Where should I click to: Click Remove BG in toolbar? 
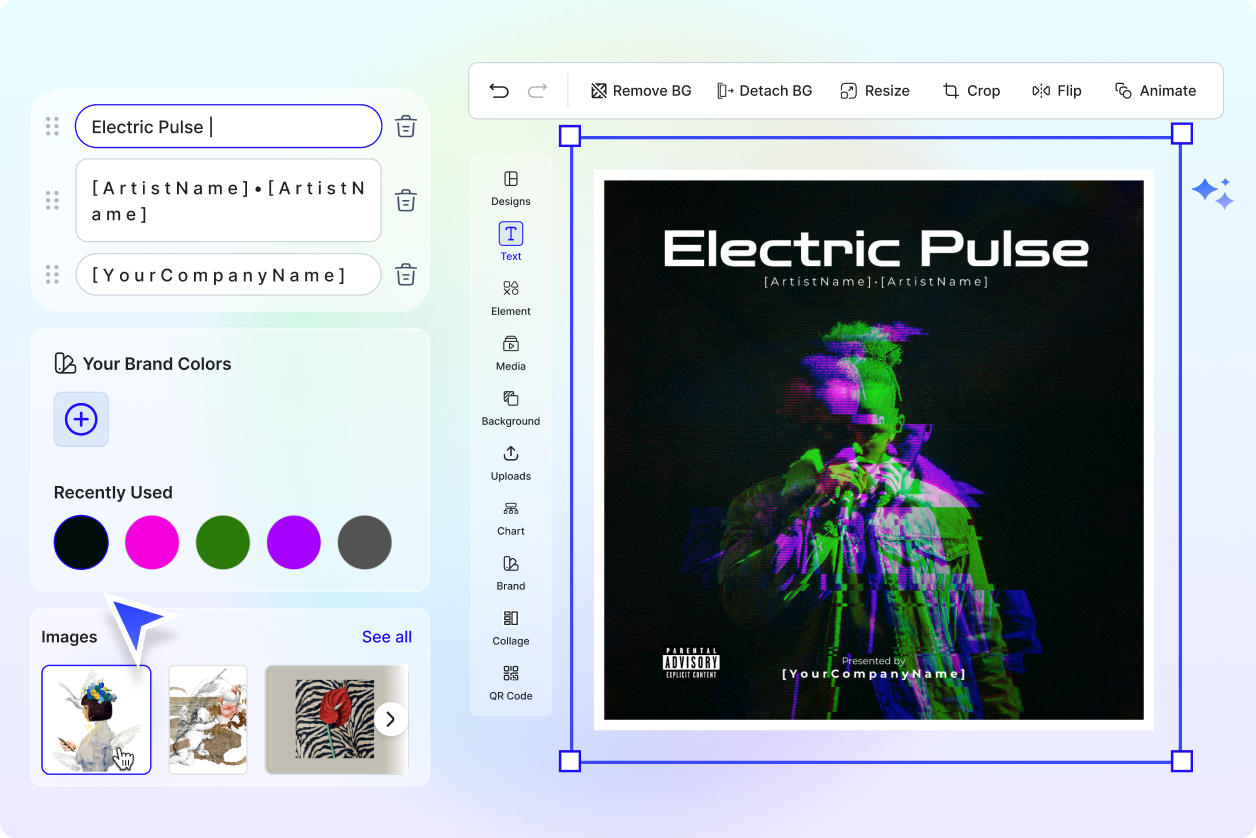(x=641, y=91)
